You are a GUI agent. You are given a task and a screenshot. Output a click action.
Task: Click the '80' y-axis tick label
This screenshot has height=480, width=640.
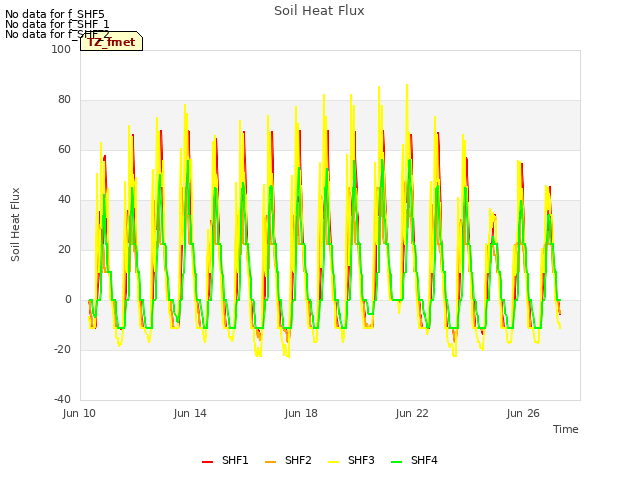pyautogui.click(x=64, y=100)
